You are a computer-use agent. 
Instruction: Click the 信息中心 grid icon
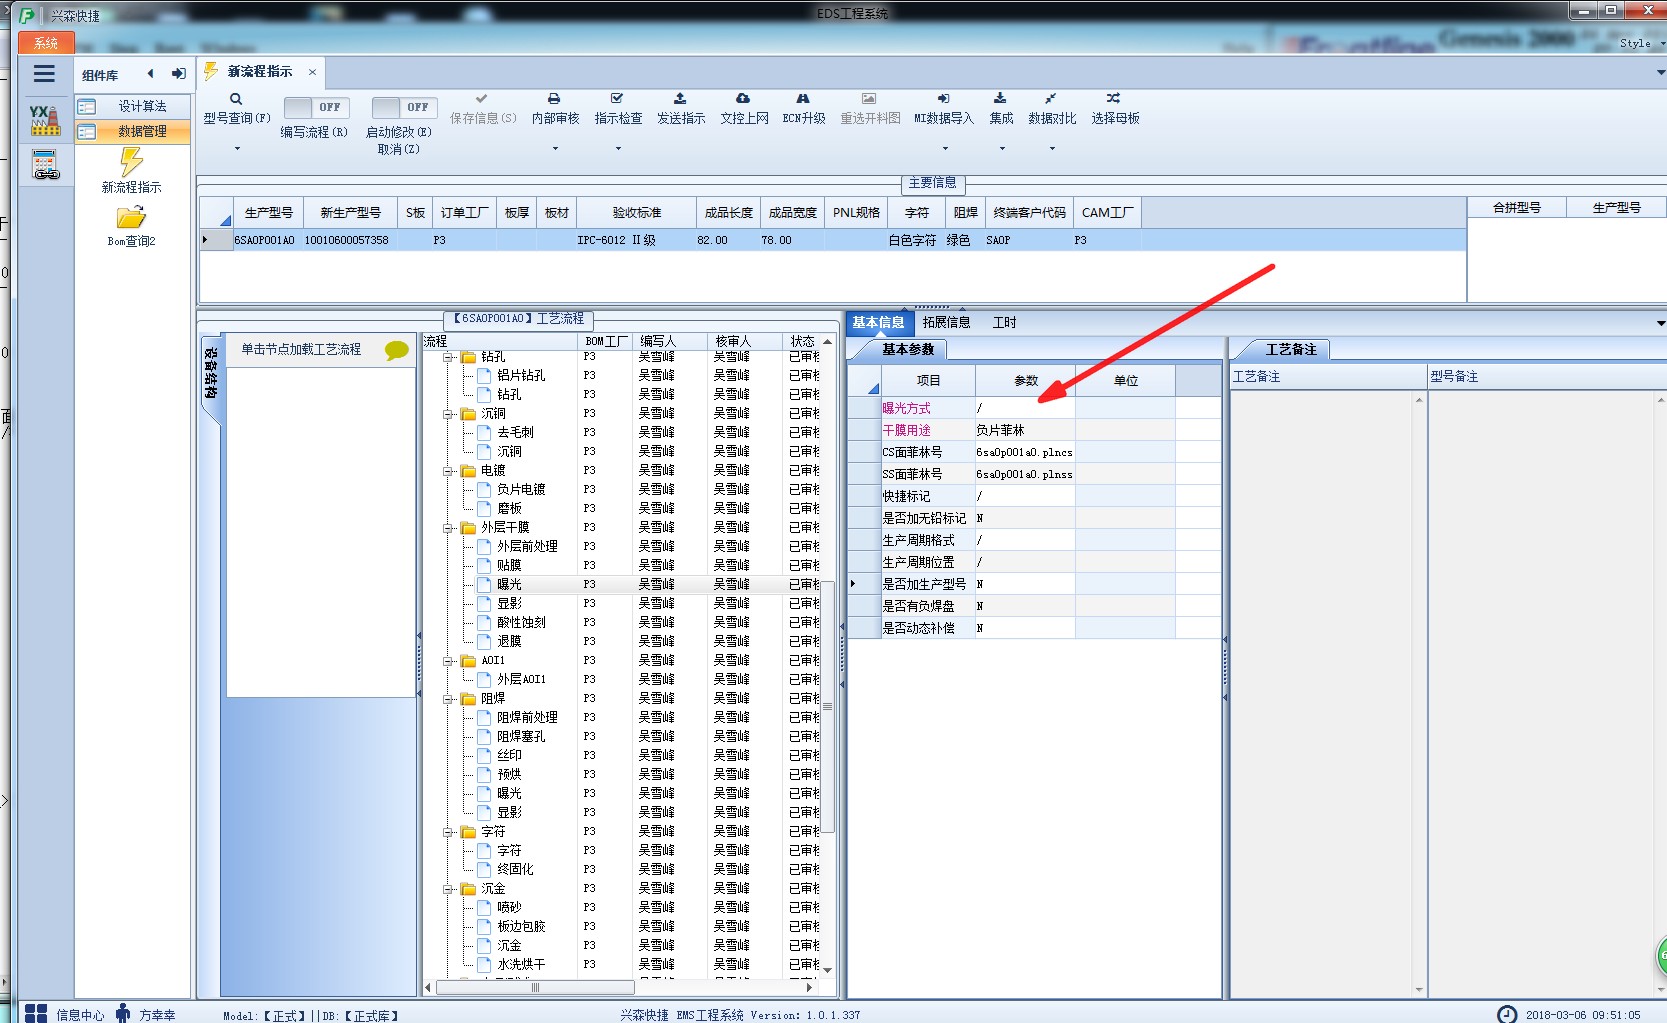pos(36,1013)
